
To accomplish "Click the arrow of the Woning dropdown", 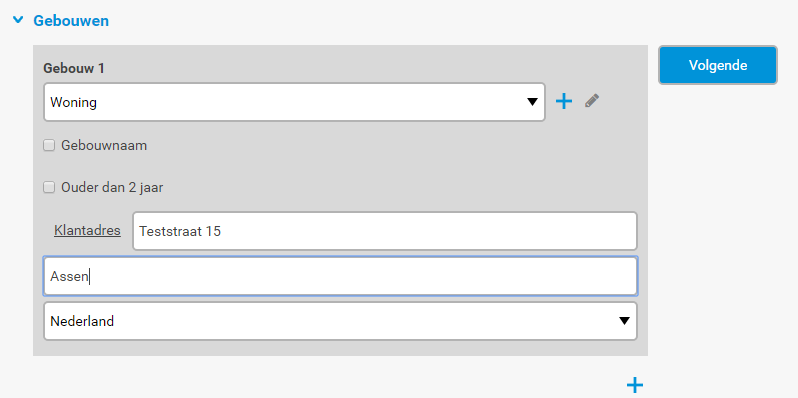I will [532, 102].
